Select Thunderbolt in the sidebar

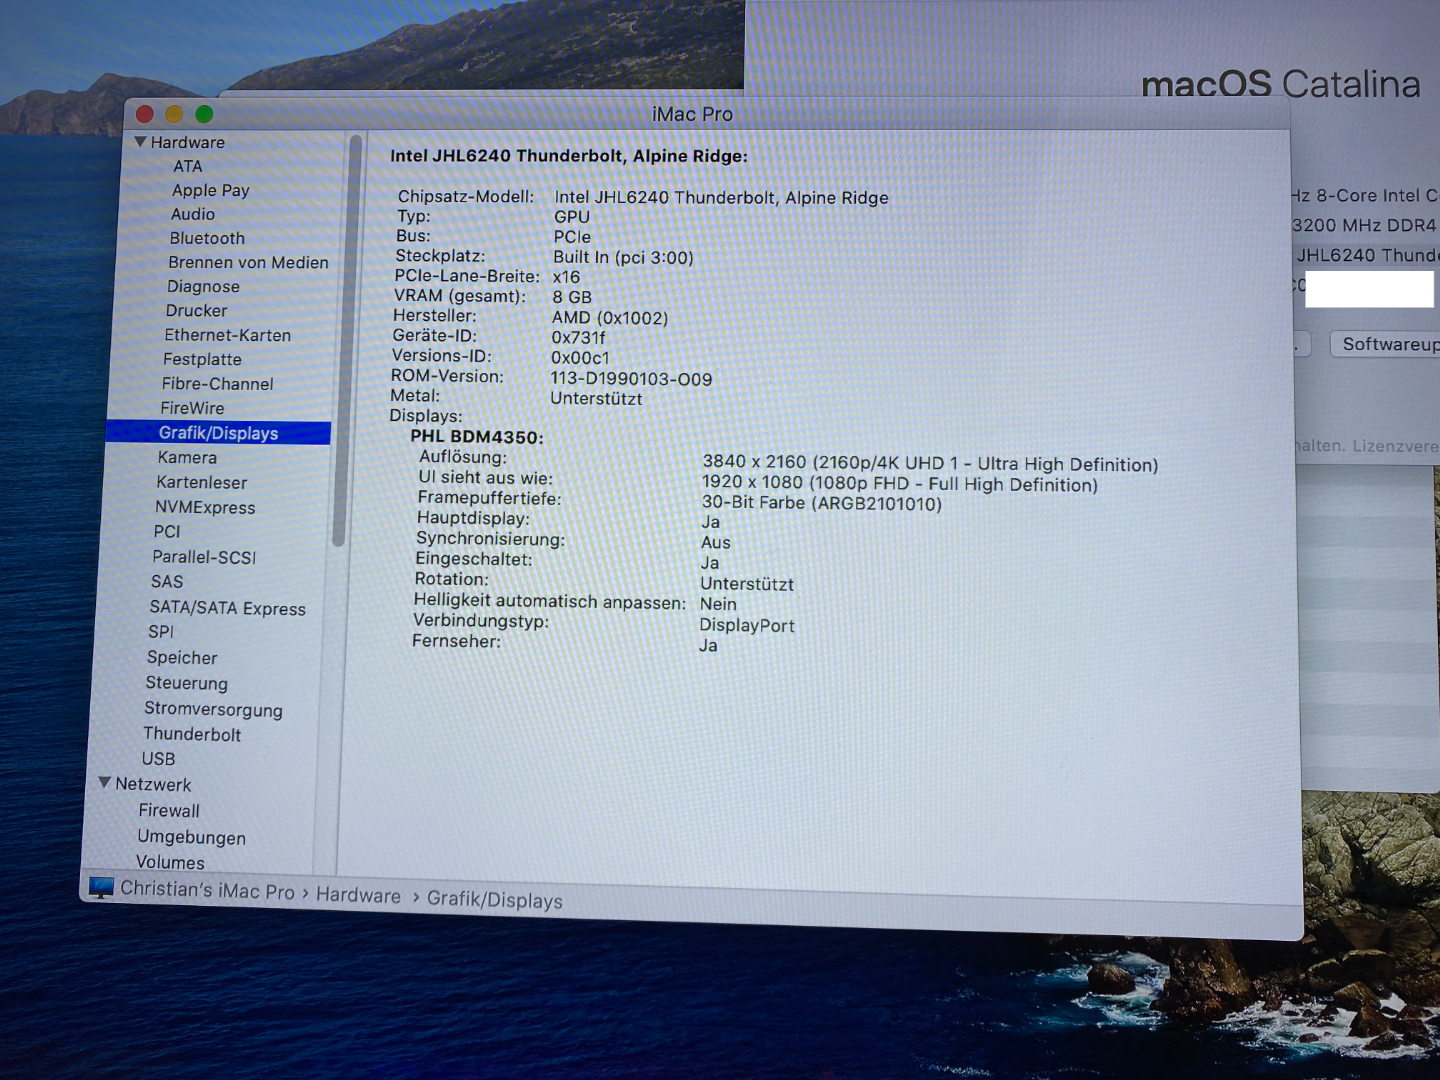tap(192, 734)
